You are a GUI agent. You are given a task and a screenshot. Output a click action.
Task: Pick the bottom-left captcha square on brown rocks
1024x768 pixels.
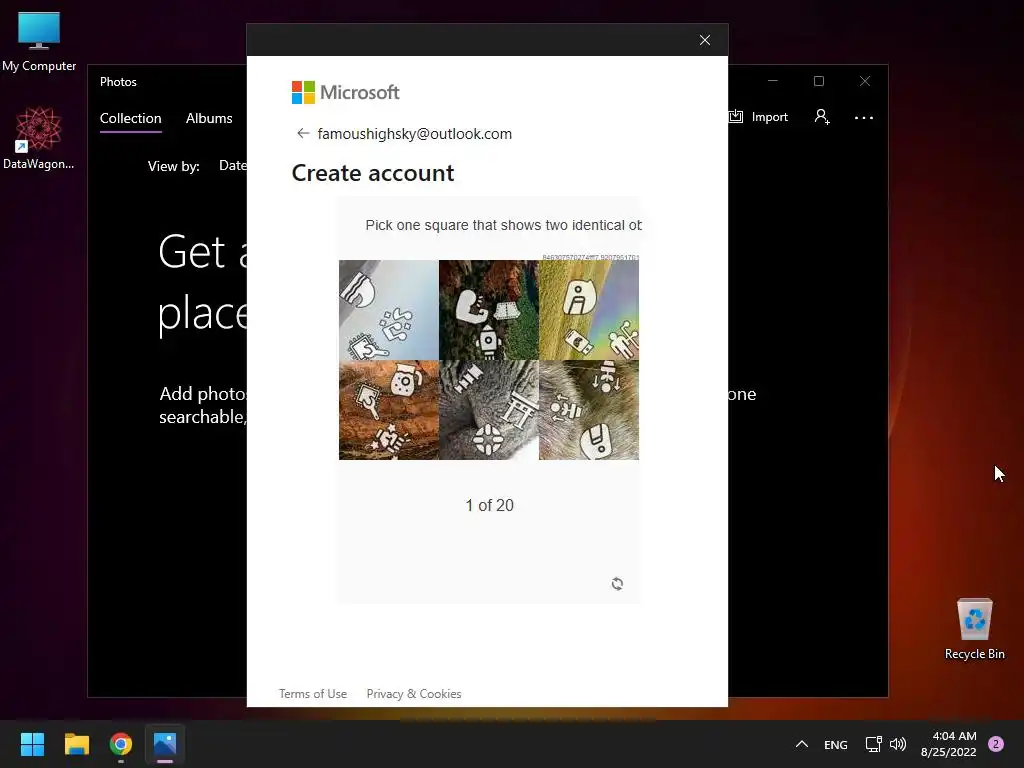point(389,410)
